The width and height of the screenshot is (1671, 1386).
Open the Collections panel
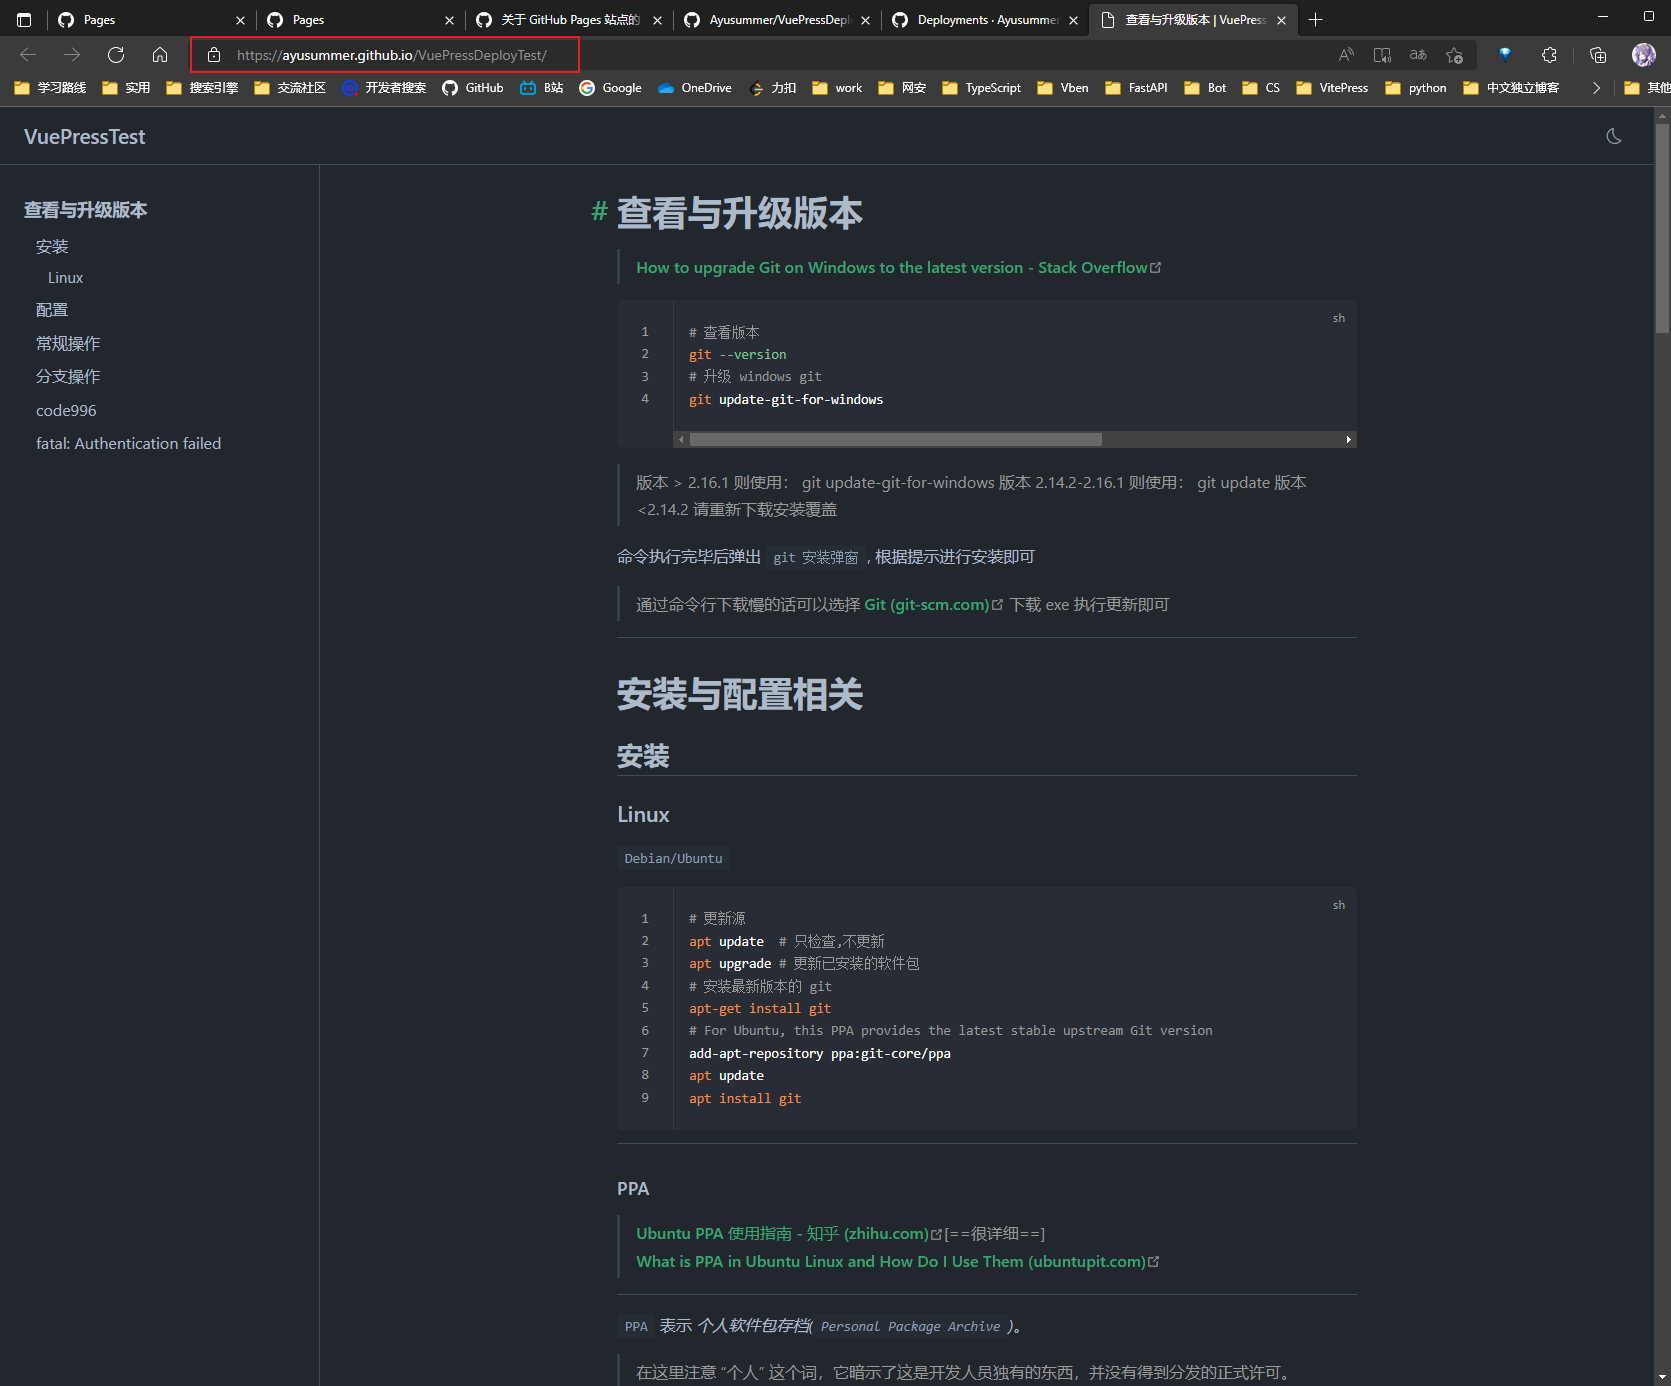pos(1598,55)
